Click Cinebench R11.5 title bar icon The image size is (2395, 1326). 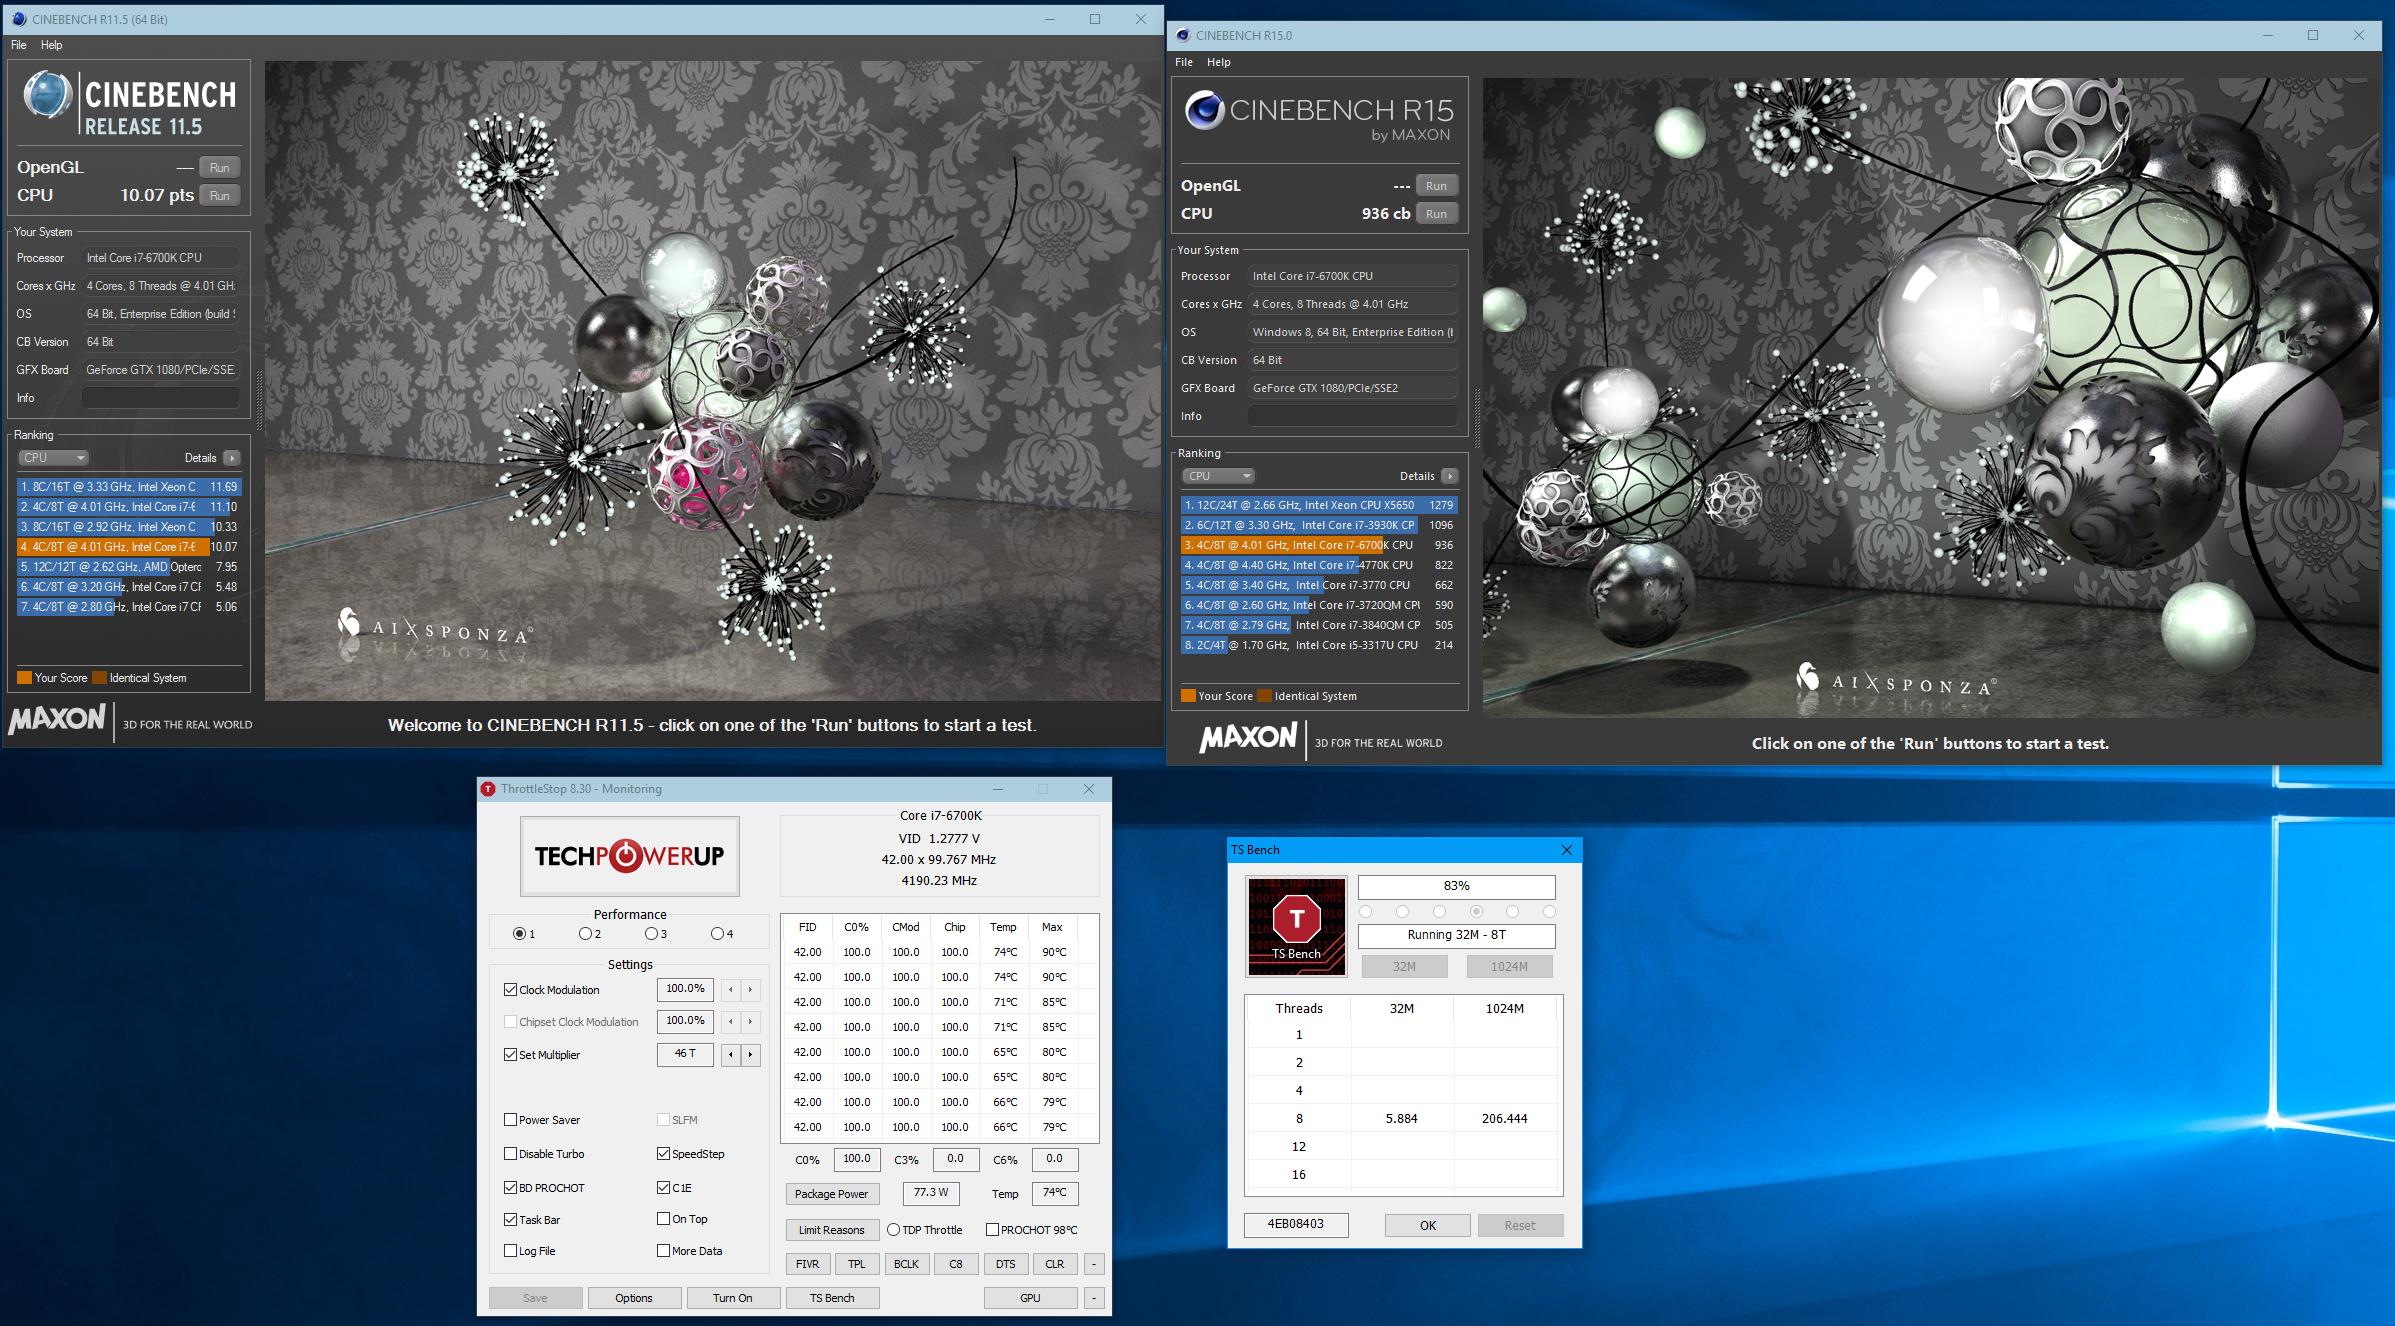19,19
